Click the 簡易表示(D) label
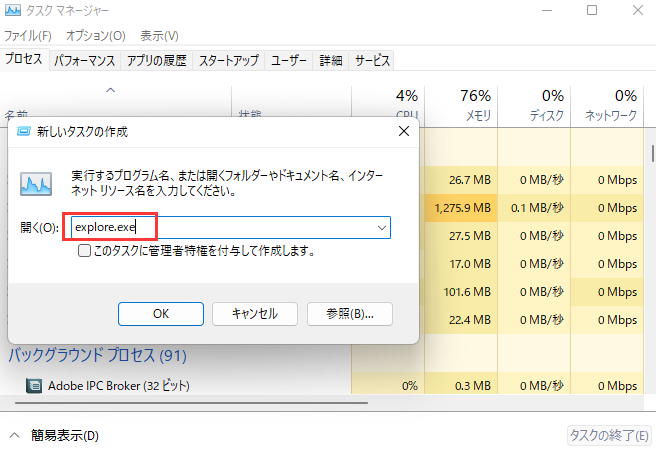 [65, 436]
